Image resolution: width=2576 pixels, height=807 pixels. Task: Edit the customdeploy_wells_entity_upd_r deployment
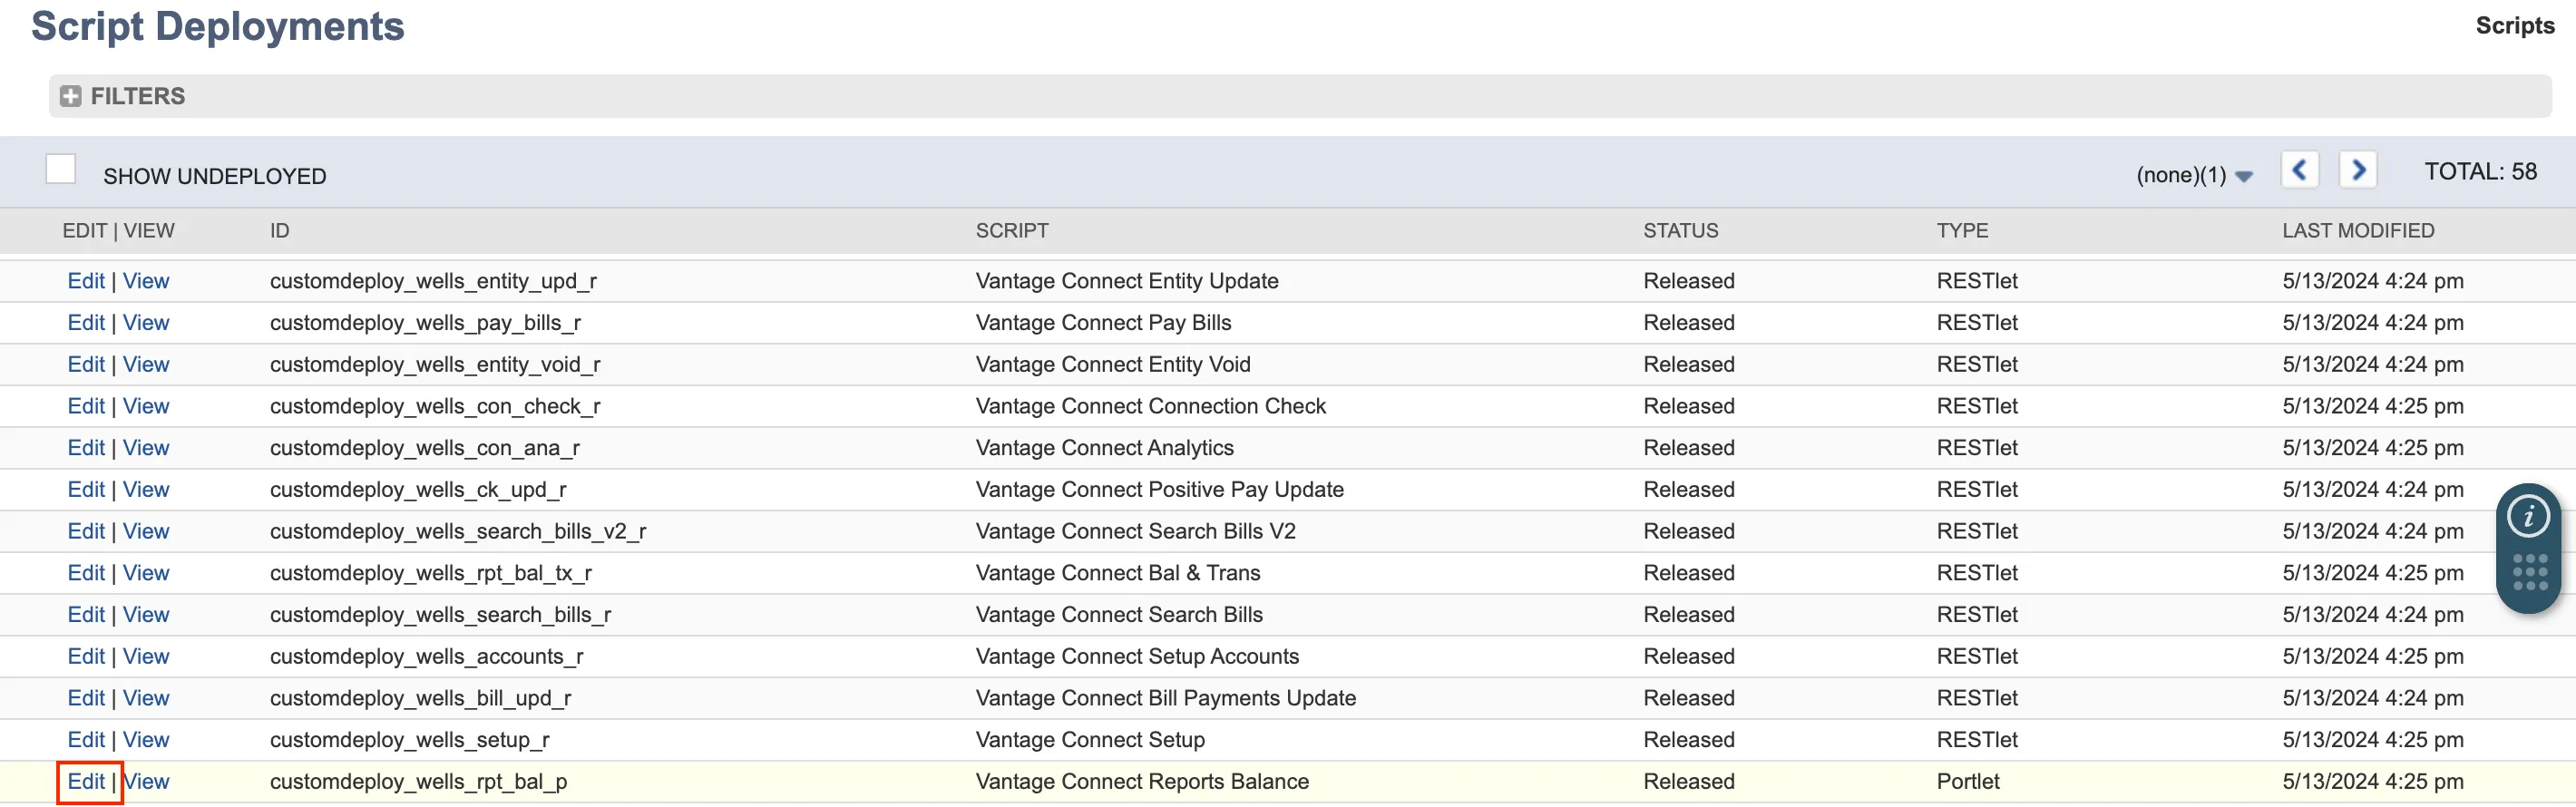click(x=86, y=281)
